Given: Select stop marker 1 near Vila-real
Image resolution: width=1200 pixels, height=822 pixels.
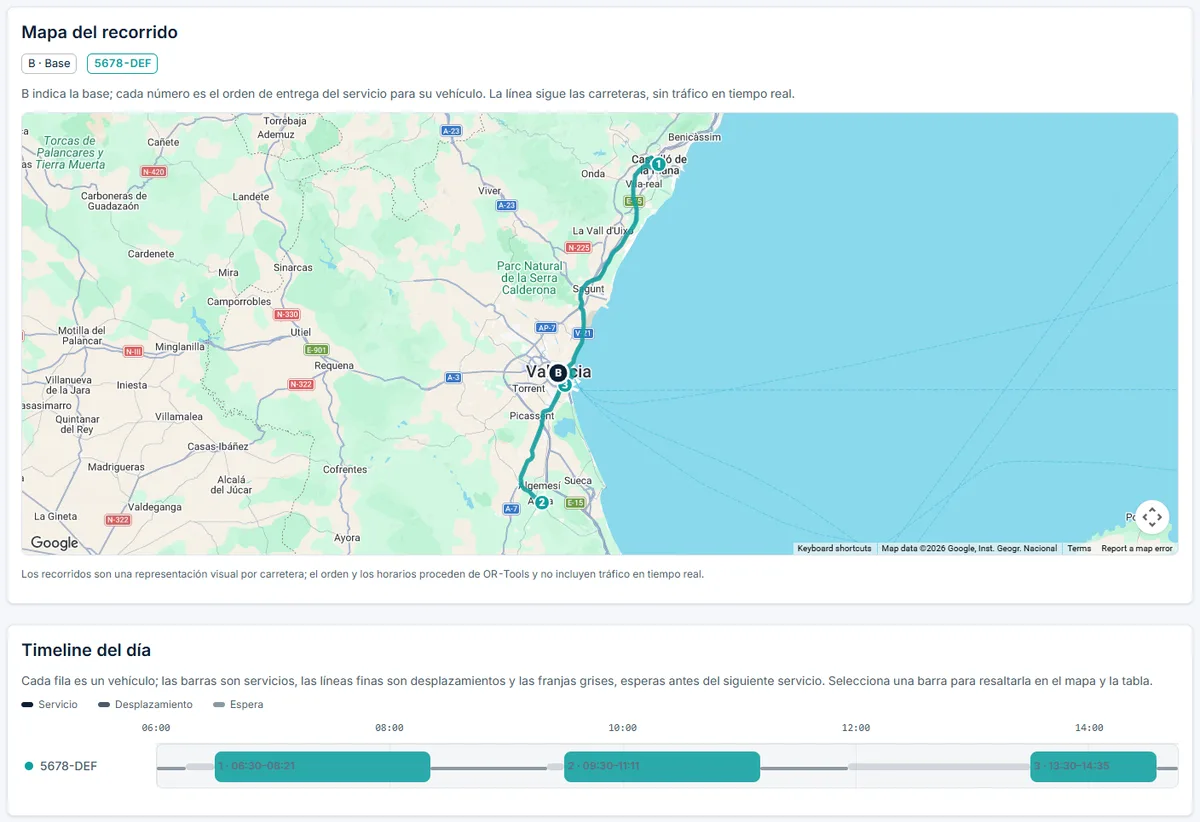Looking at the screenshot, I should coord(658,164).
